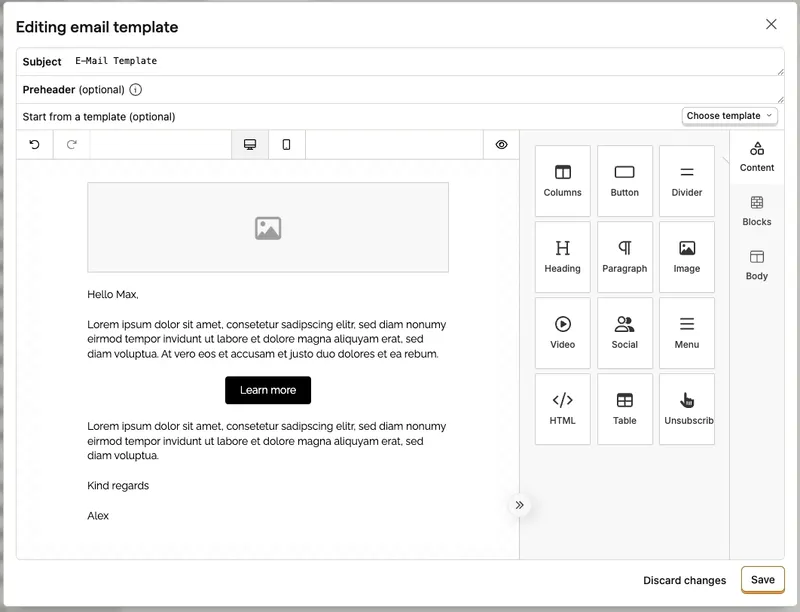Insert an HTML block
Screen dimensions: 800x612
pos(562,409)
